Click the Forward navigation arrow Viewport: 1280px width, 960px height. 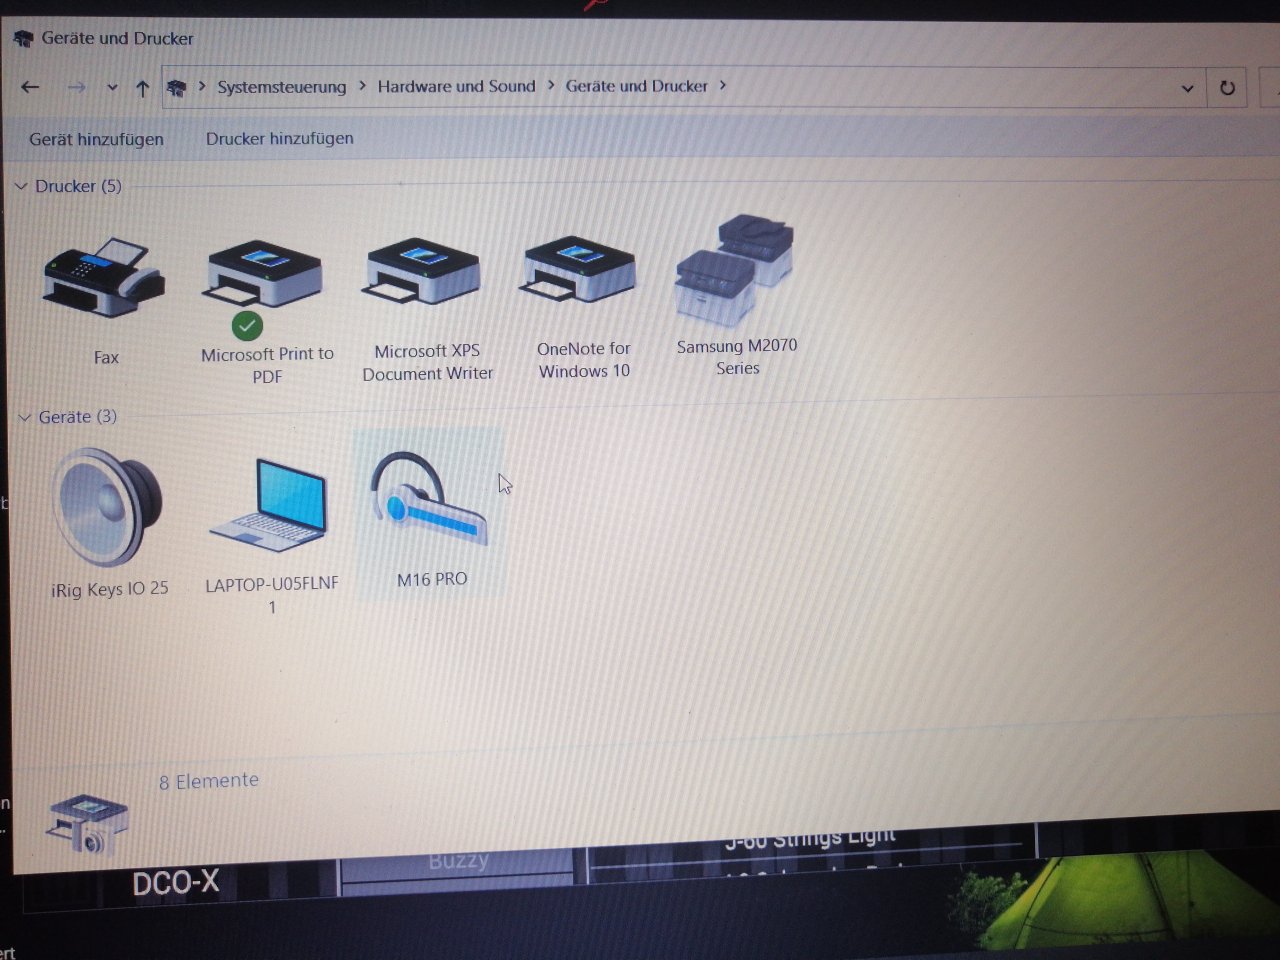pyautogui.click(x=76, y=88)
